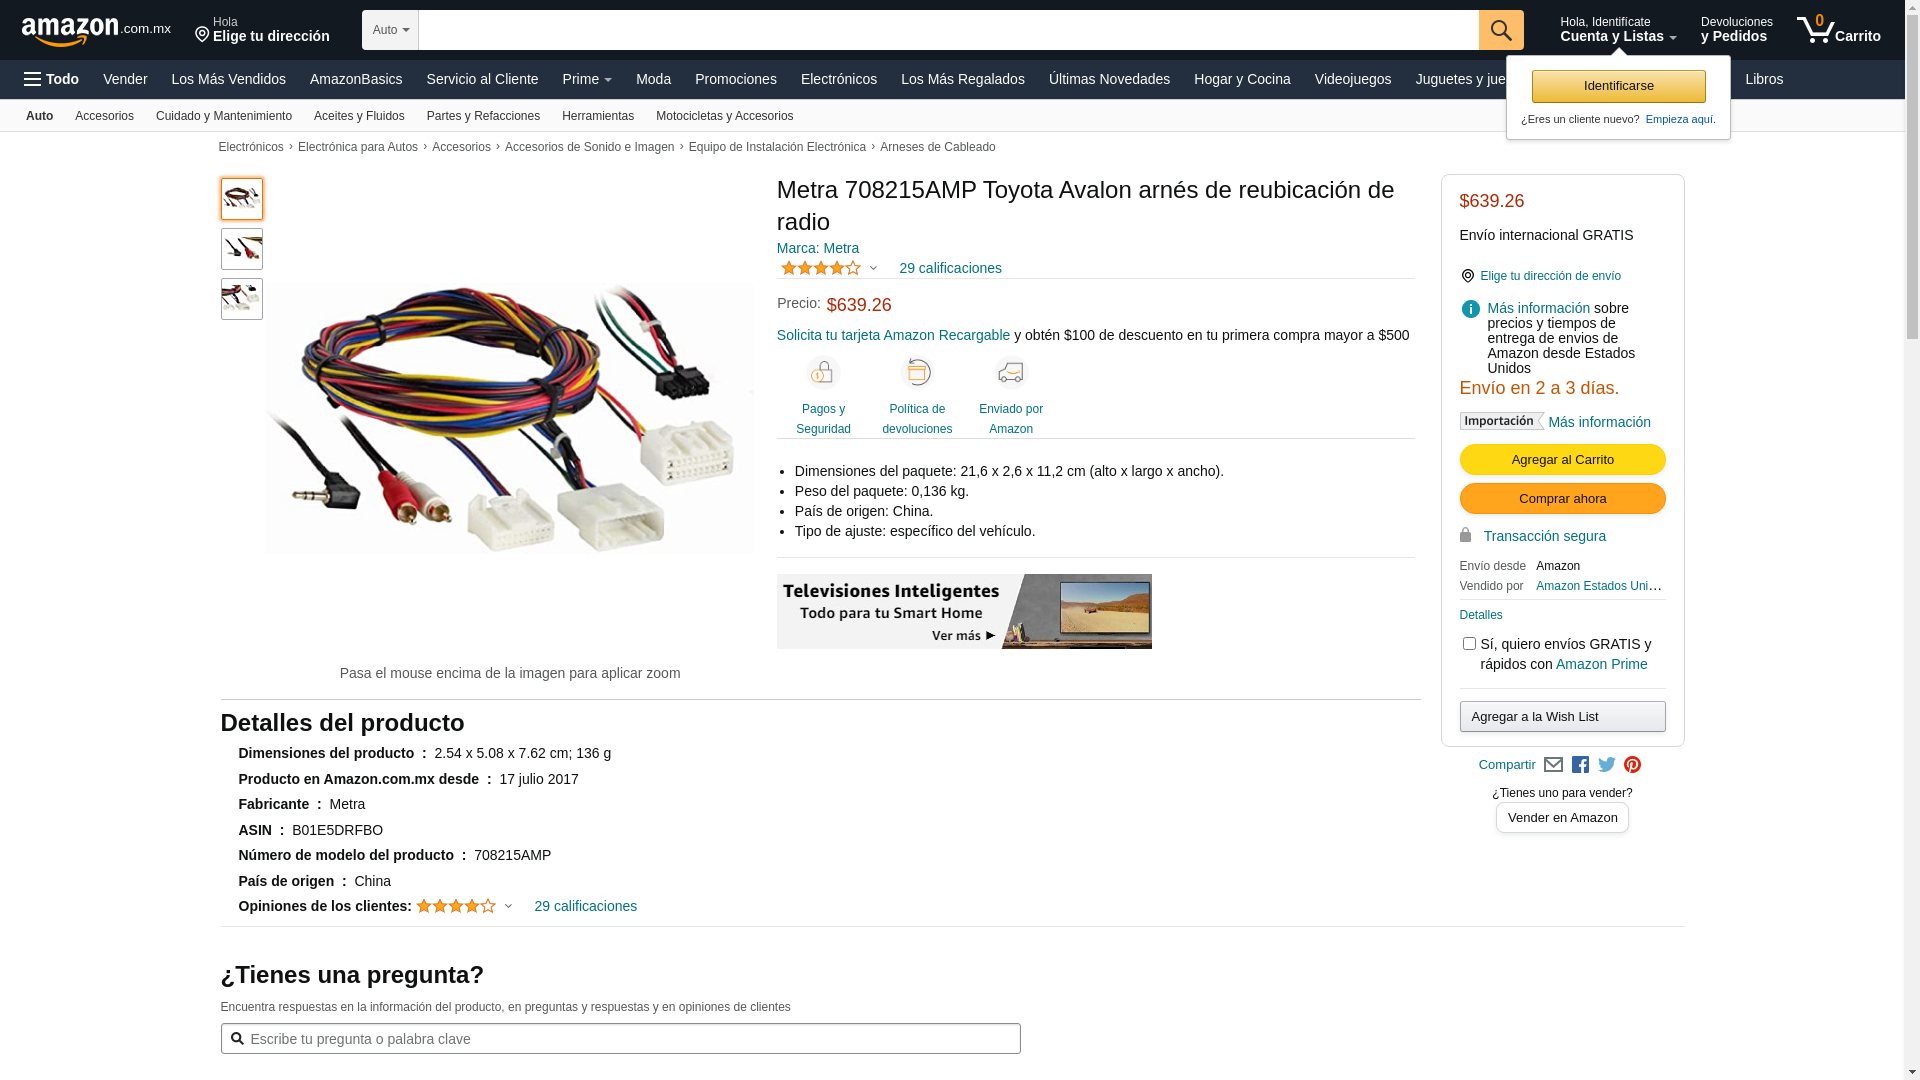Open the Todo hamburger menu
The height and width of the screenshot is (1080, 1920).
(x=51, y=79)
